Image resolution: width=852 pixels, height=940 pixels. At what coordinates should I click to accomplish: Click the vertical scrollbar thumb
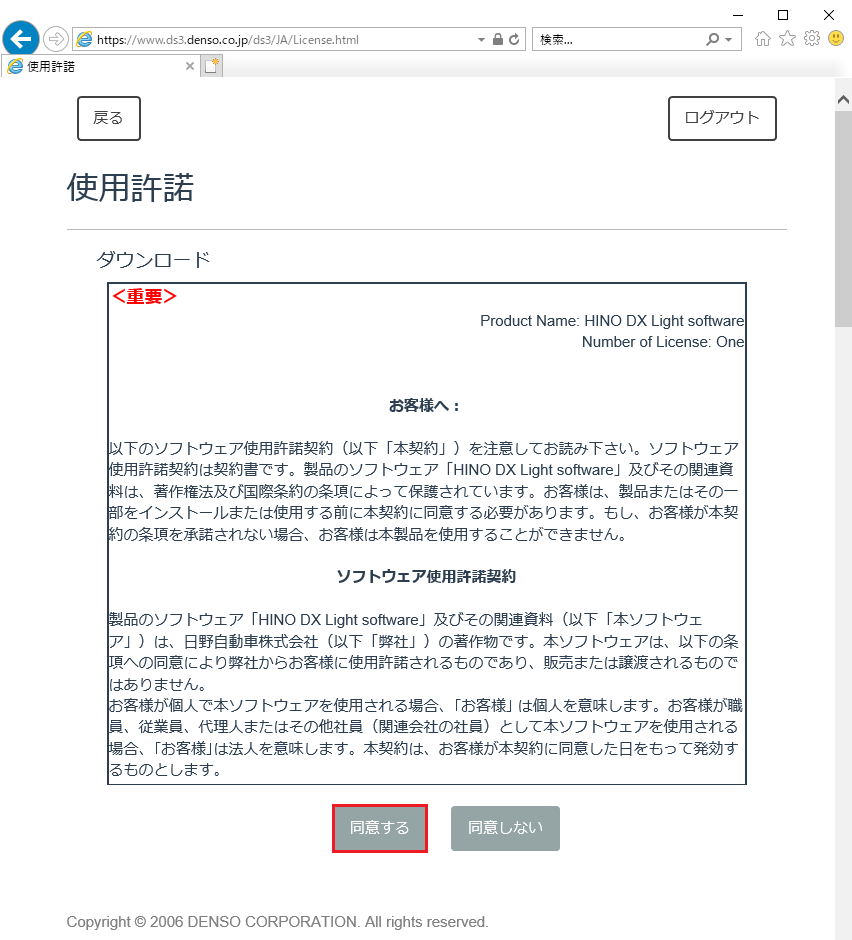[843, 219]
